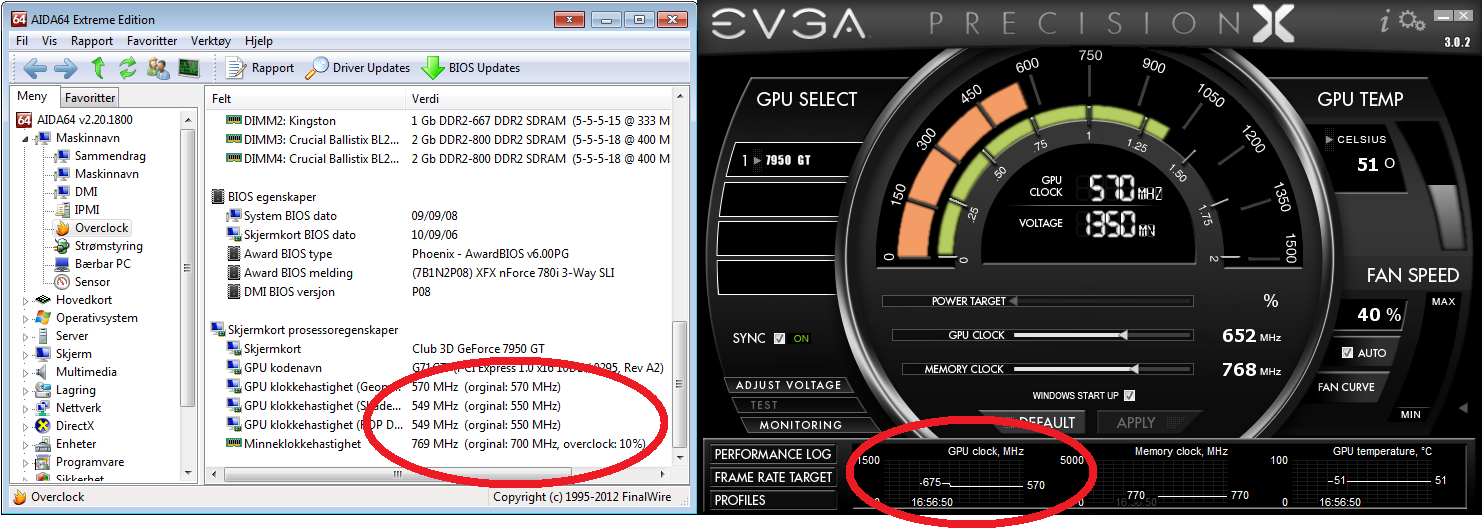Toggle the Windows Start Up checkbox
The width and height of the screenshot is (1483, 531).
(1130, 396)
